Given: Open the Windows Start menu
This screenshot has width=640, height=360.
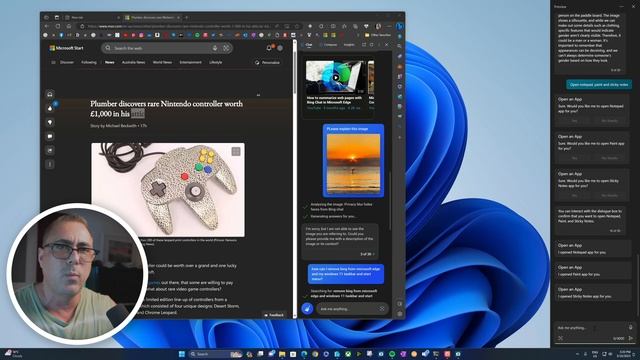Looking at the screenshot, I should pyautogui.click(x=182, y=354).
